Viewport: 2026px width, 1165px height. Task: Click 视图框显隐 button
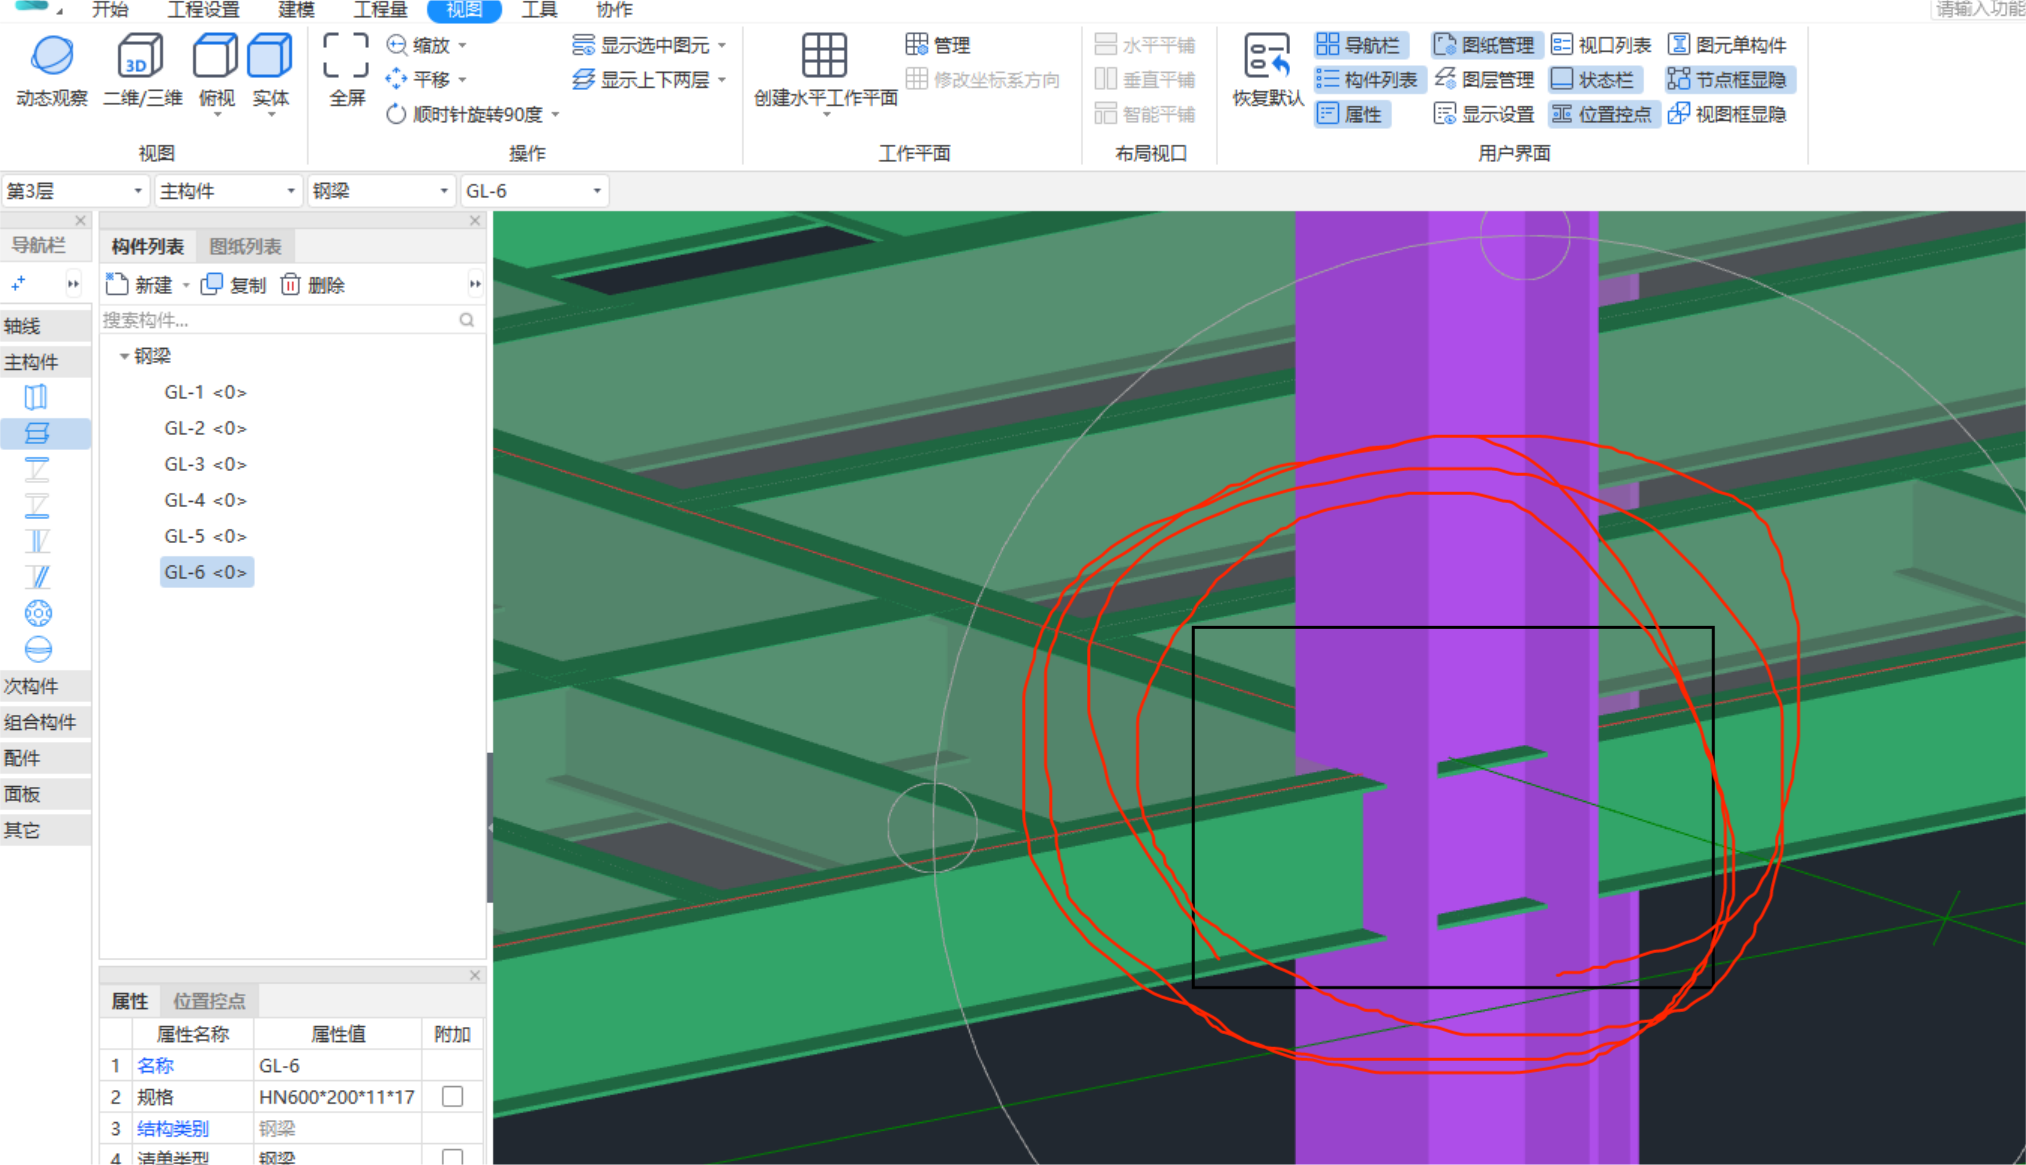pyautogui.click(x=1727, y=114)
